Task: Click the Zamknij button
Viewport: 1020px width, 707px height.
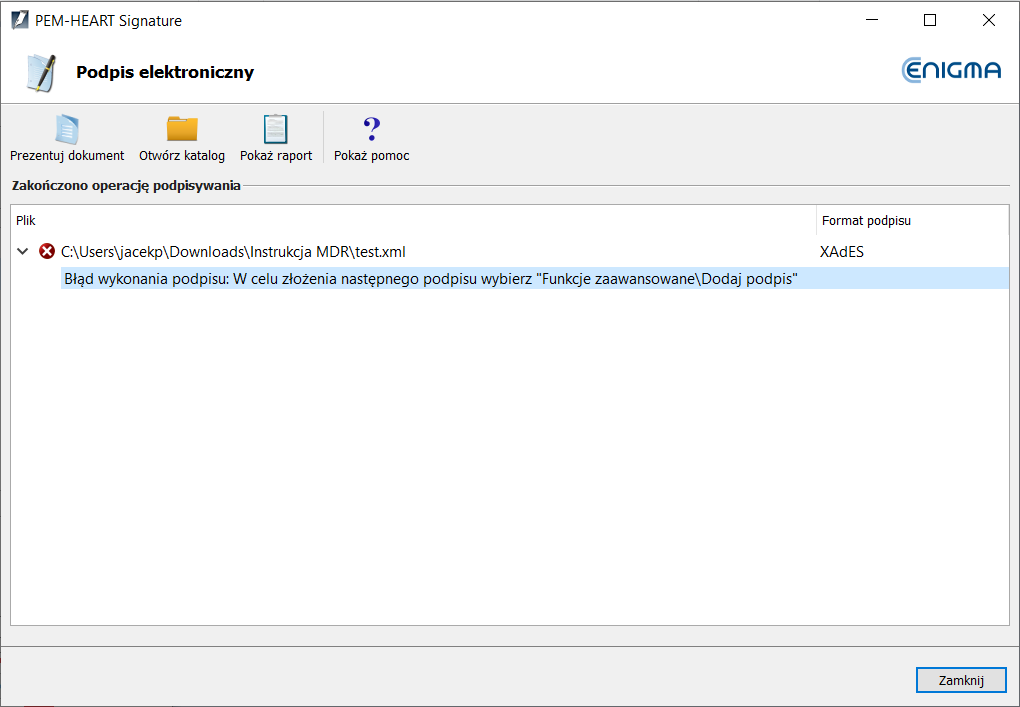Action: tap(961, 680)
